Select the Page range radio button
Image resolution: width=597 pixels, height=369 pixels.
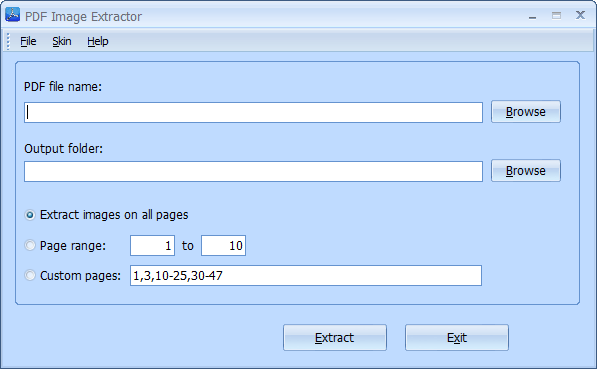(x=30, y=245)
